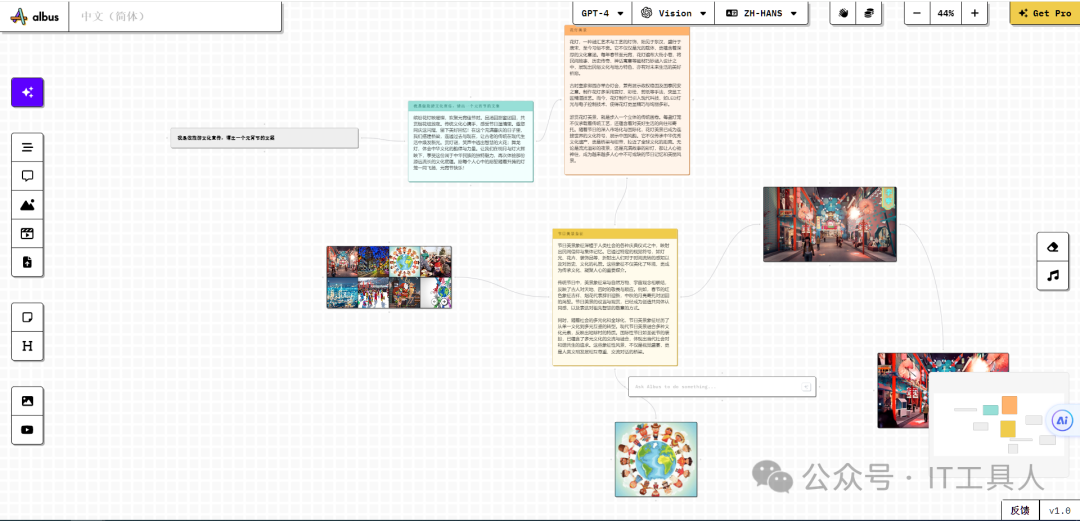Select the speech bubble chat tool
Screen dimensions: 1080x521
28,176
